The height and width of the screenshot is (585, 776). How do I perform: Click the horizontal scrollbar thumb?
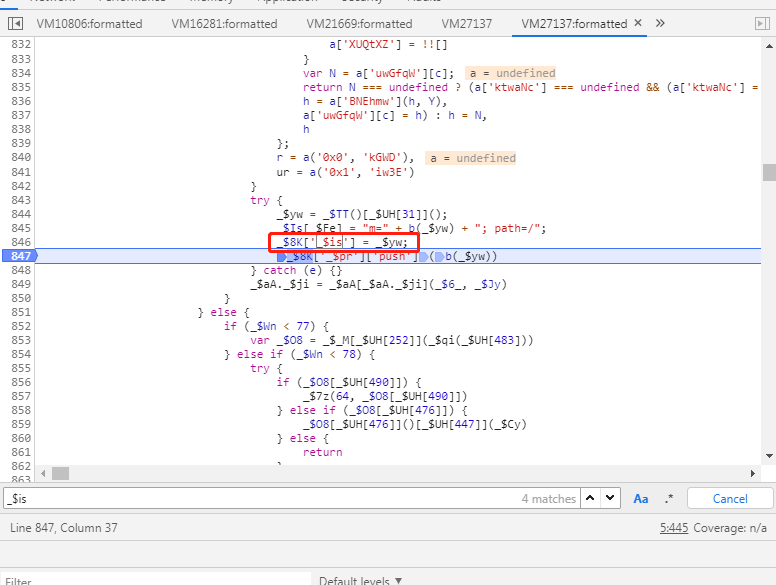(60, 474)
